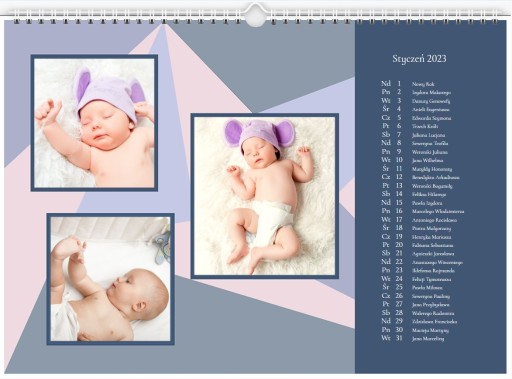Select the 'Pn 23' day row
Viewport: 512px width, 379px height.
(x=418, y=270)
